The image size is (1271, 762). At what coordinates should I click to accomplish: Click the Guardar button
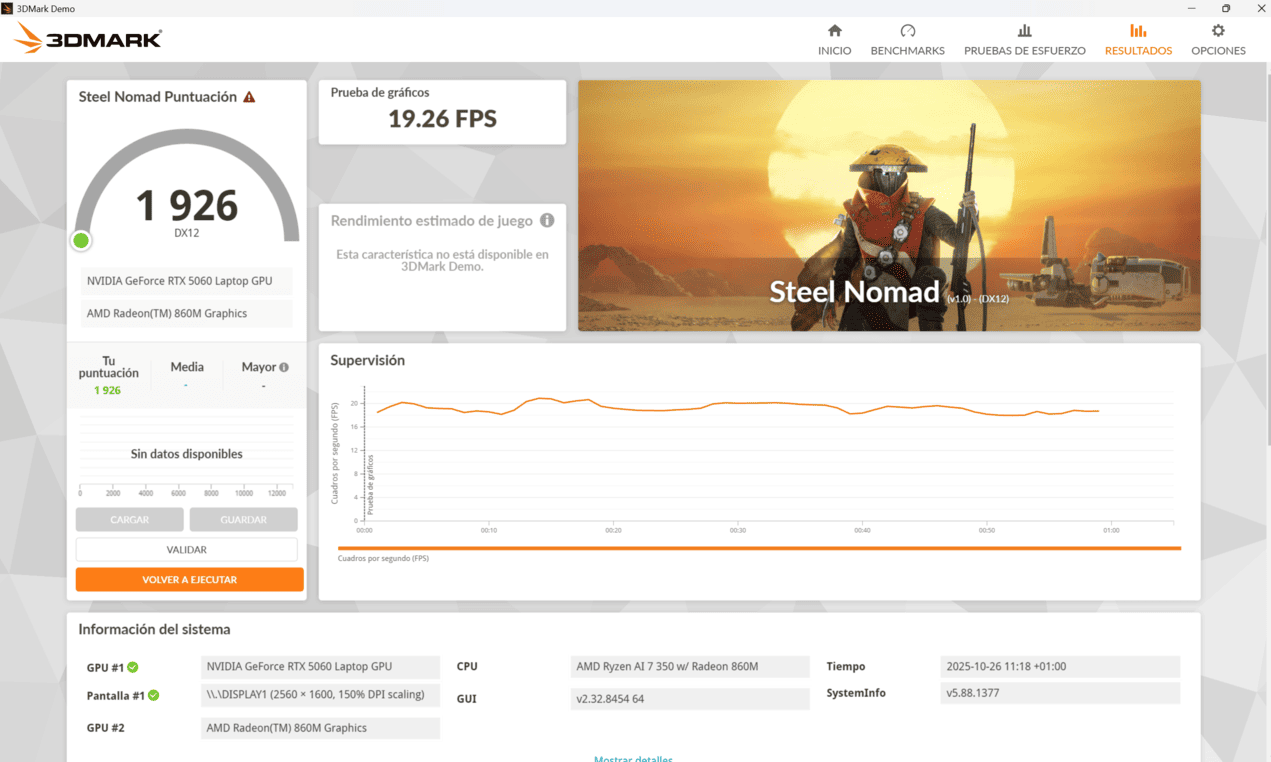243,520
